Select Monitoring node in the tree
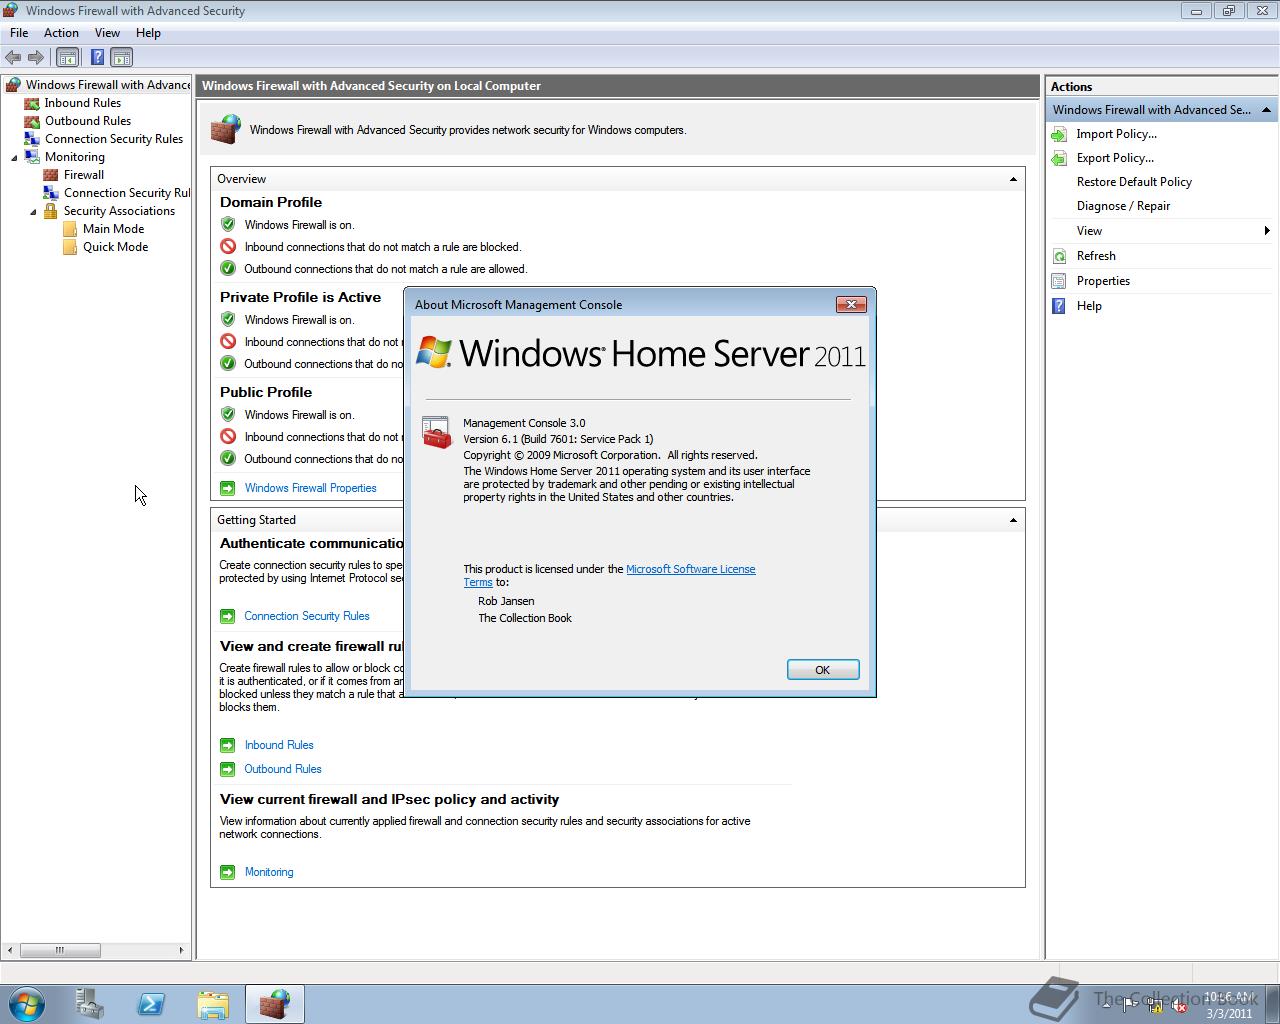The width and height of the screenshot is (1280, 1024). [74, 157]
